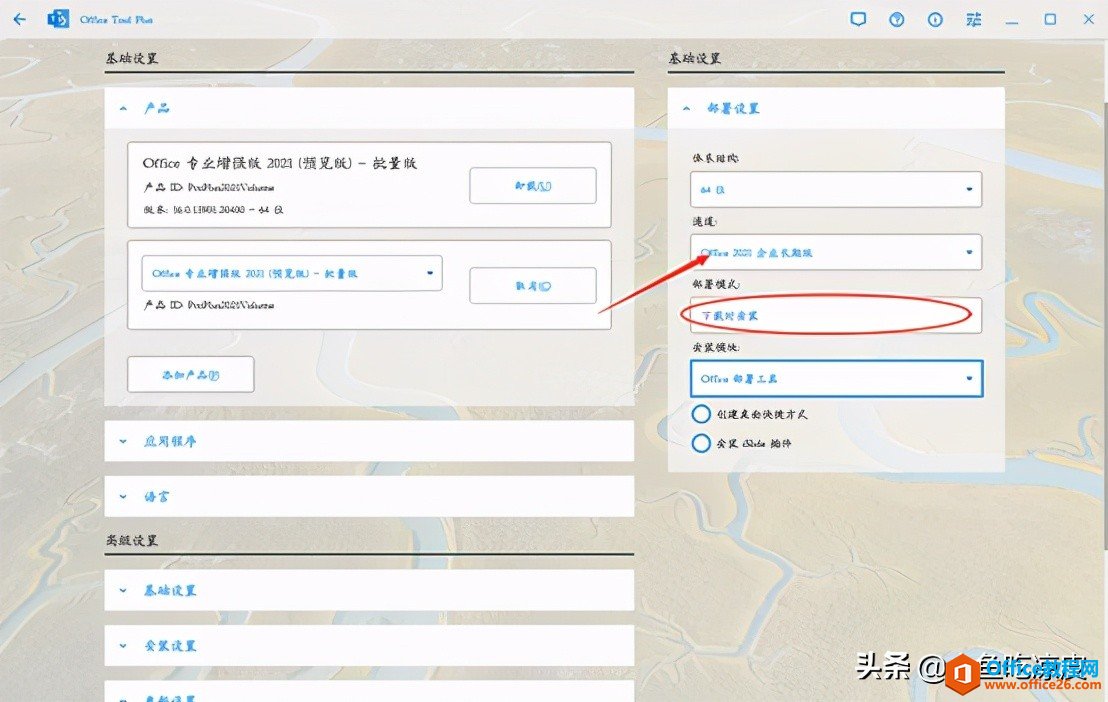Click the info circle icon in the title bar

(934, 18)
